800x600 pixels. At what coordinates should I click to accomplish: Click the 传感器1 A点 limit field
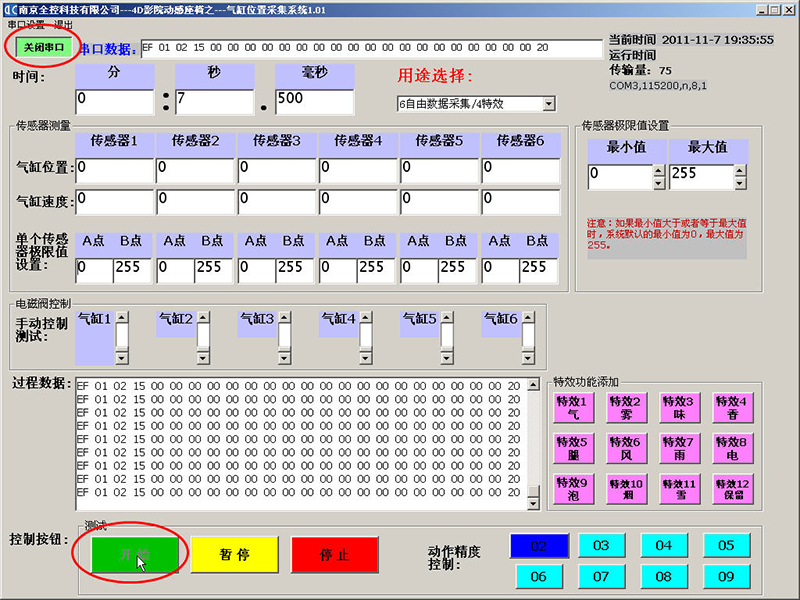tap(94, 267)
